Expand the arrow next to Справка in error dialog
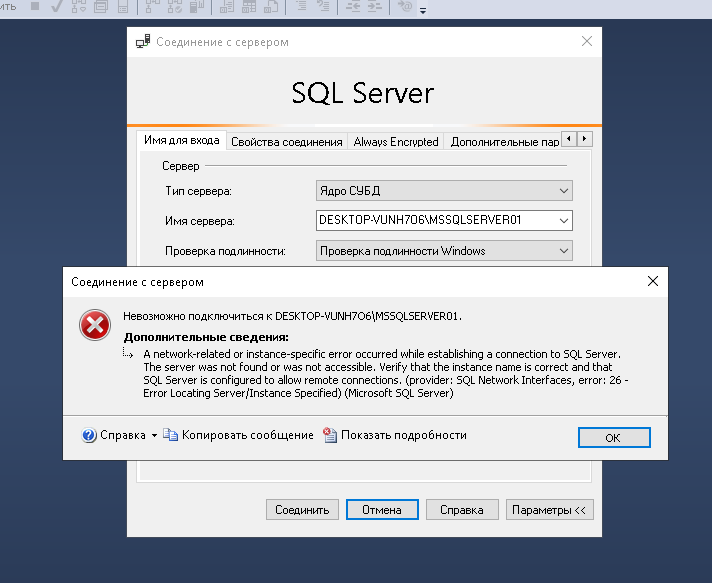This screenshot has width=712, height=583. (x=154, y=435)
